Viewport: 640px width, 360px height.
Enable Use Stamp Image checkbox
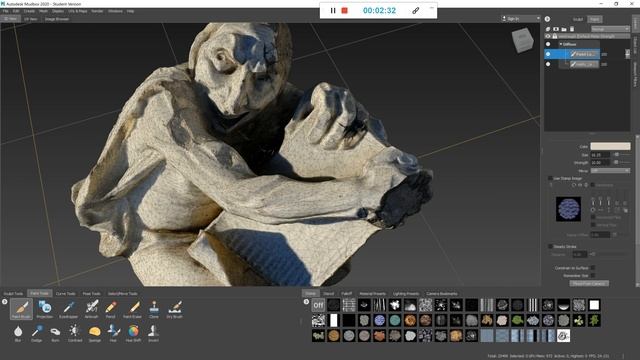[550, 178]
